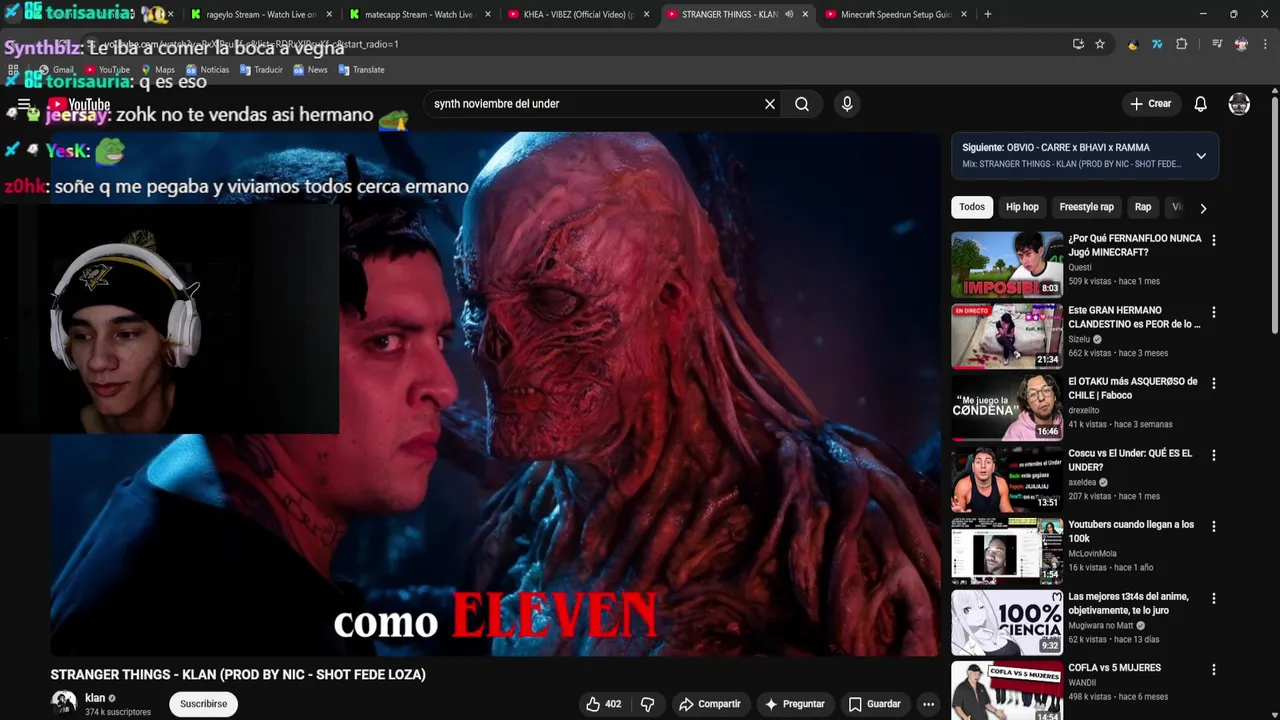Open the Fernanfloo Minecraft video thumbnail
The image size is (1280, 720).
click(x=1007, y=265)
